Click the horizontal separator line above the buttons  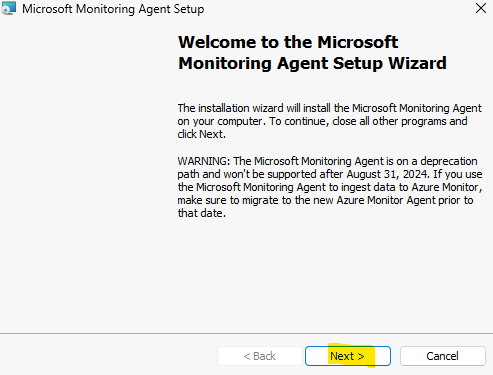(x=246, y=333)
